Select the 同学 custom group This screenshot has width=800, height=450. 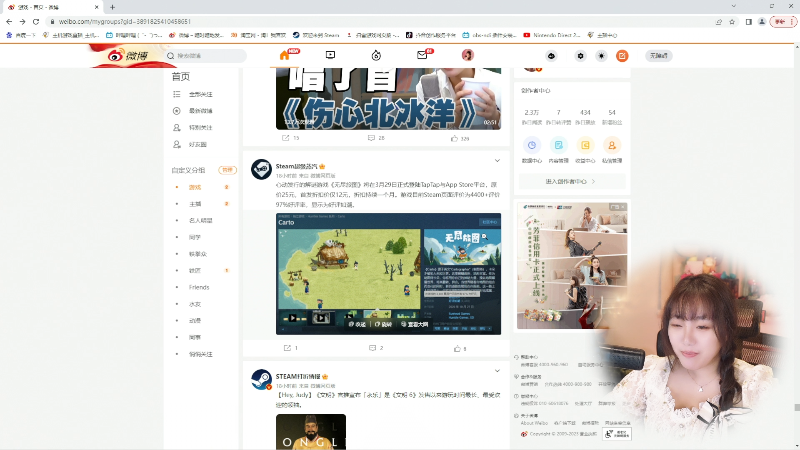pos(195,237)
